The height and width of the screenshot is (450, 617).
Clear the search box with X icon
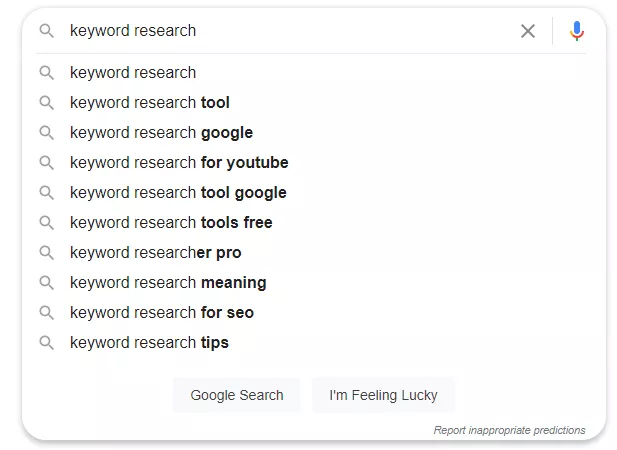[x=528, y=31]
